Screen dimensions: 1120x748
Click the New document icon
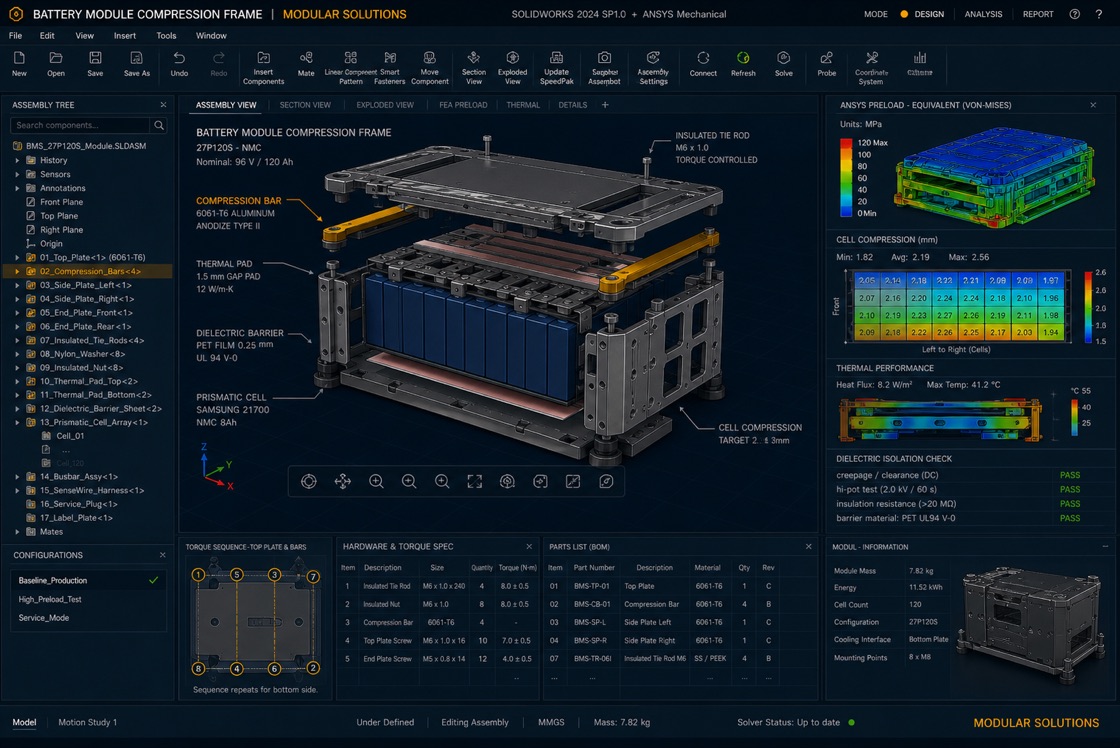tap(19, 59)
